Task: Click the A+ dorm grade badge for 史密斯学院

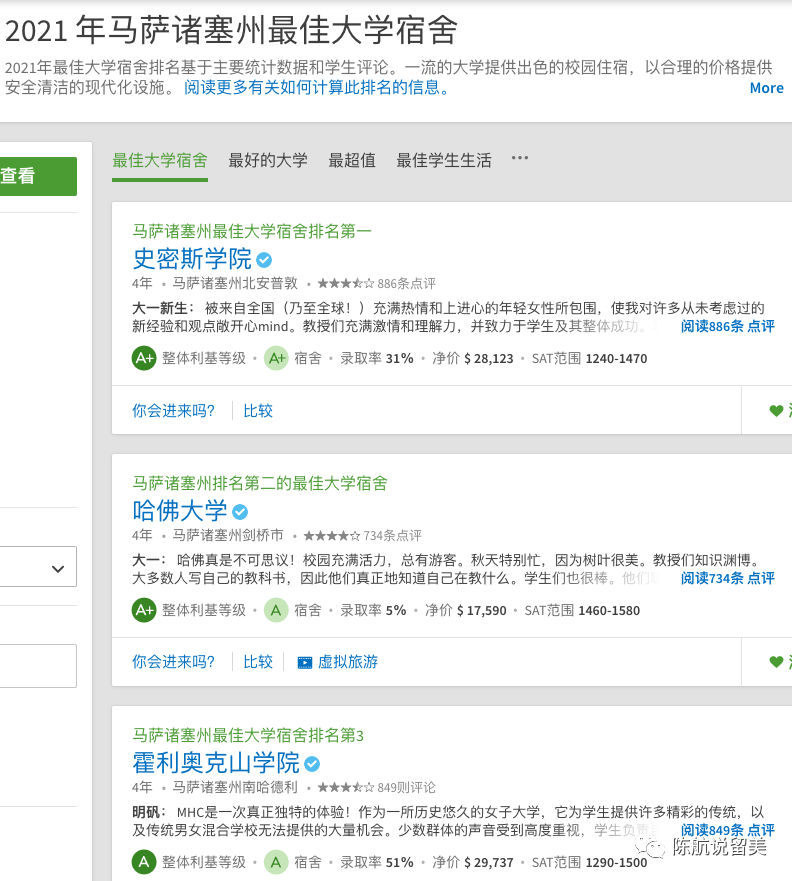Action: click(276, 358)
